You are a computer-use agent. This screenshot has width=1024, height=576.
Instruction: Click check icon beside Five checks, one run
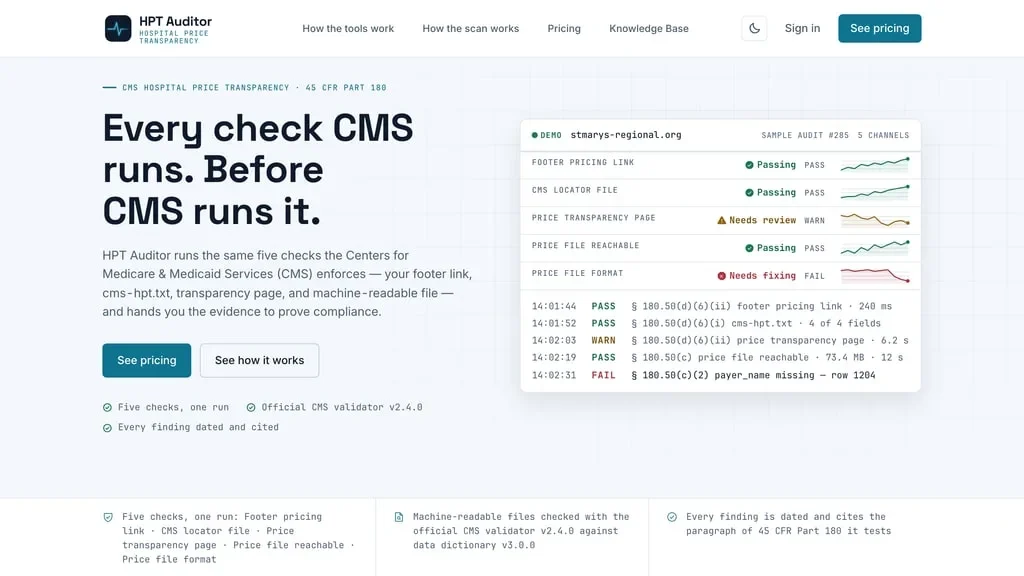(x=107, y=408)
